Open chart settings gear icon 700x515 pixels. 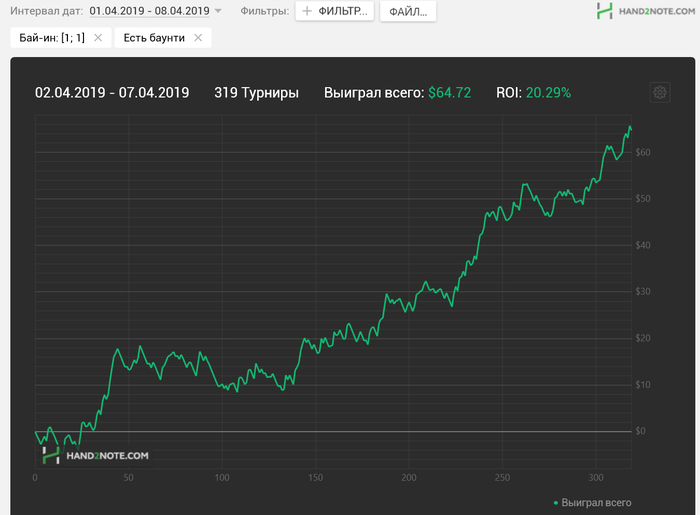pos(660,92)
